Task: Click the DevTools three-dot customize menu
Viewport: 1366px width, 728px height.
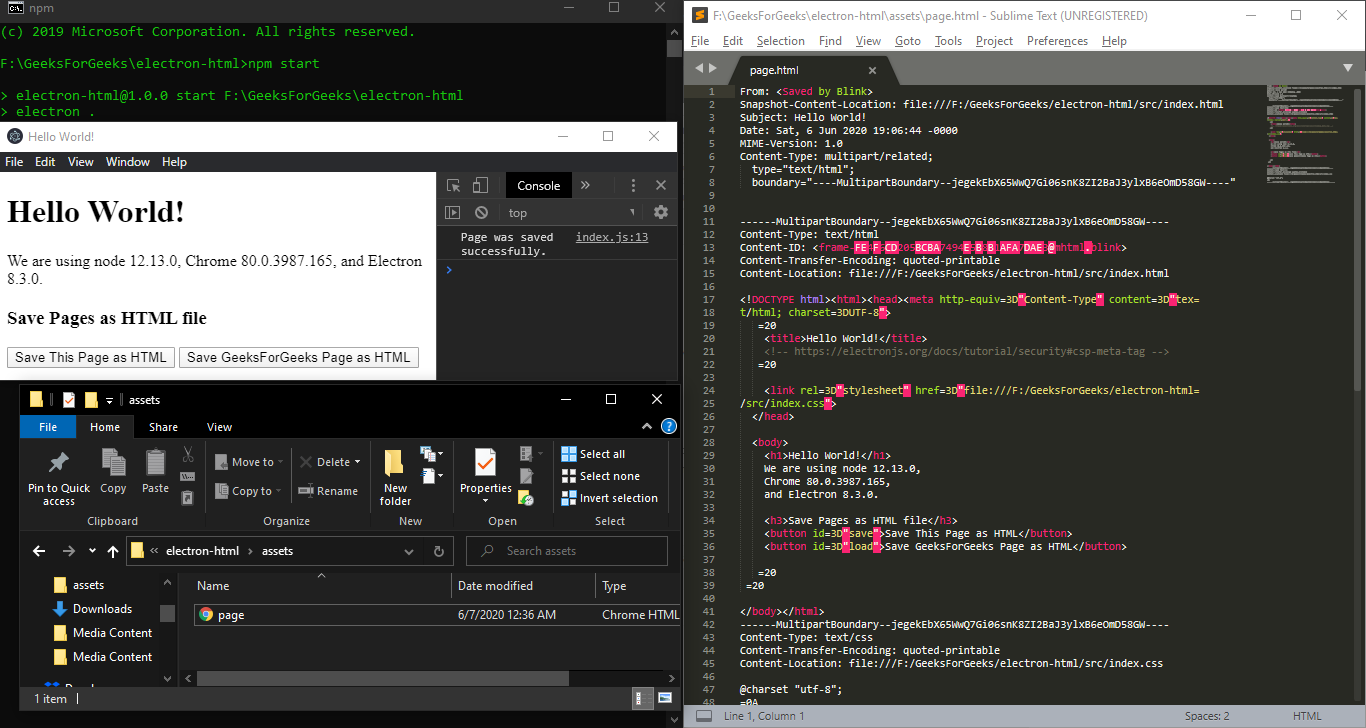Action: click(633, 186)
